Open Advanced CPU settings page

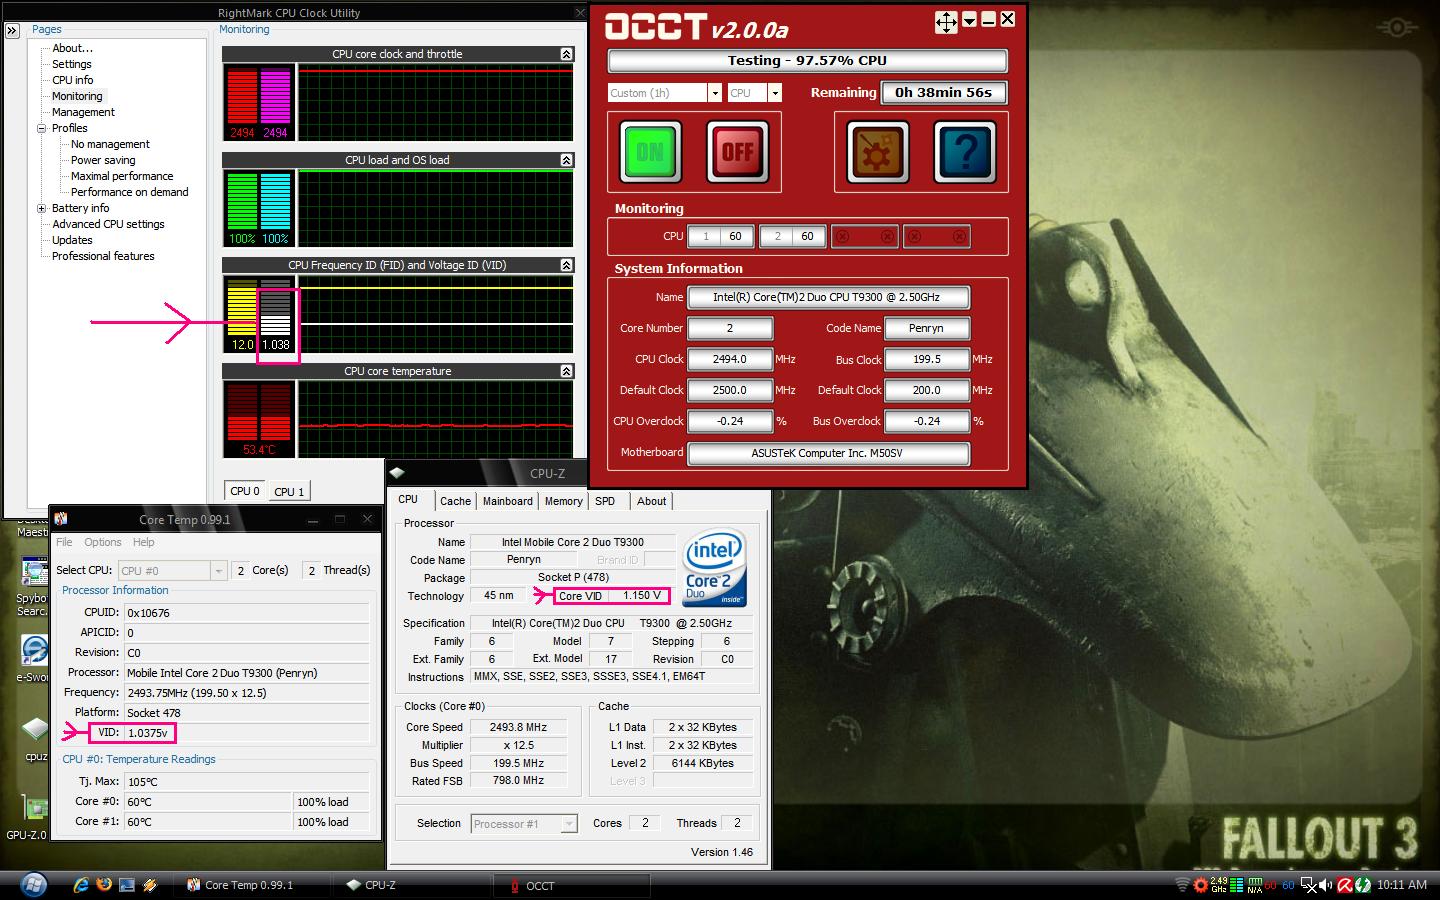[108, 224]
